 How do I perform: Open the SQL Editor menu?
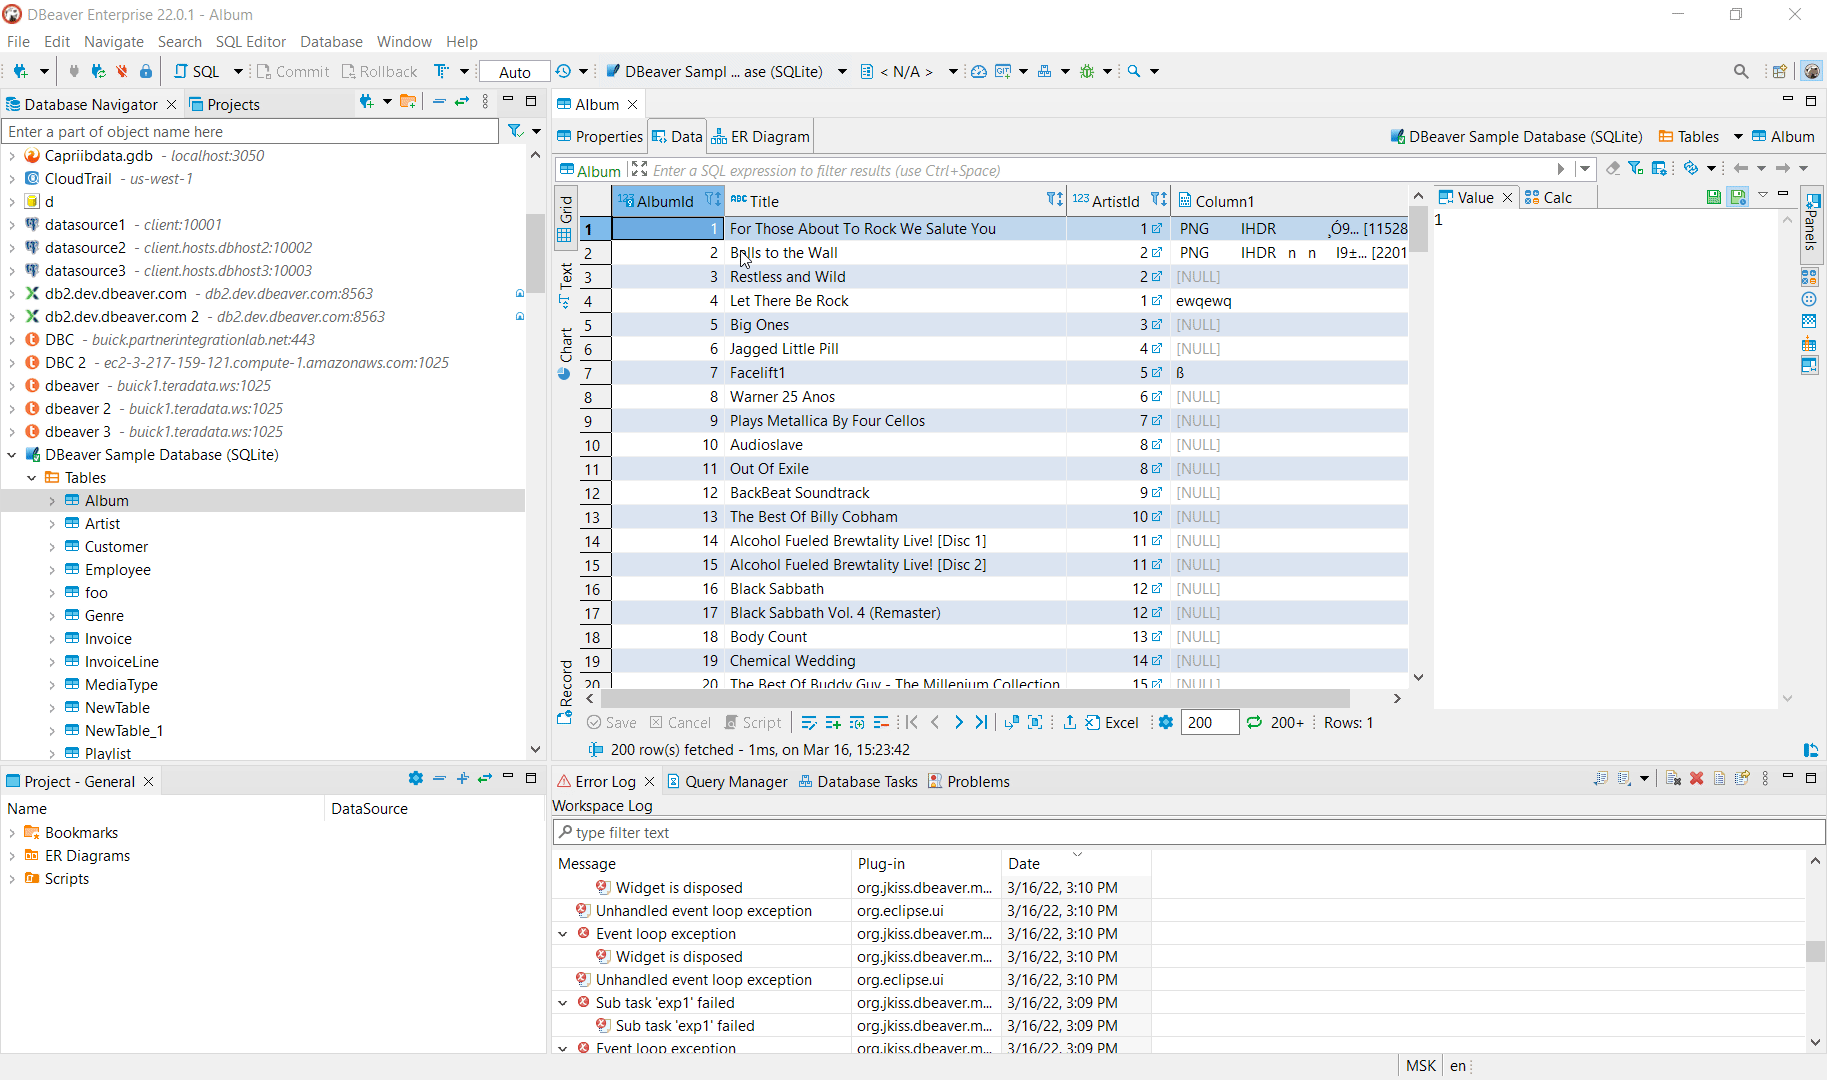tap(250, 42)
